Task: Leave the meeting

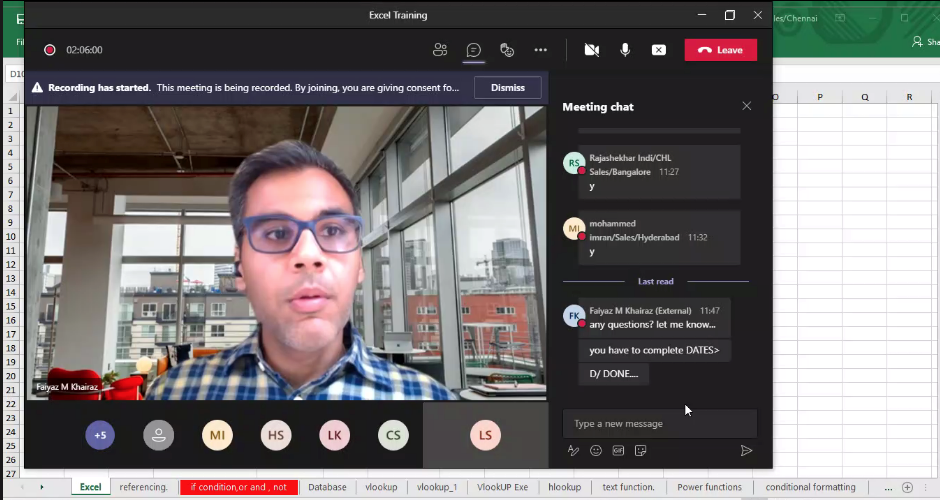Action: pos(720,50)
